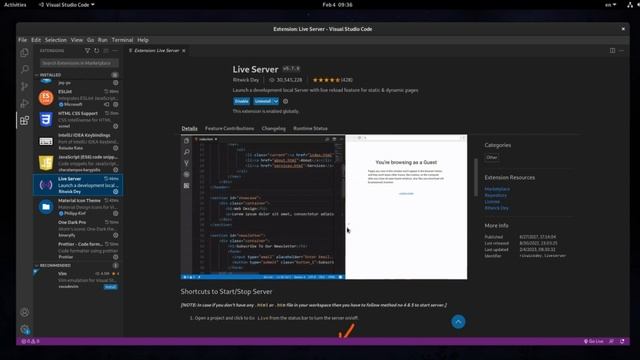640x360 pixels.
Task: Open the Uninstall dropdown arrow
Action: click(276, 101)
